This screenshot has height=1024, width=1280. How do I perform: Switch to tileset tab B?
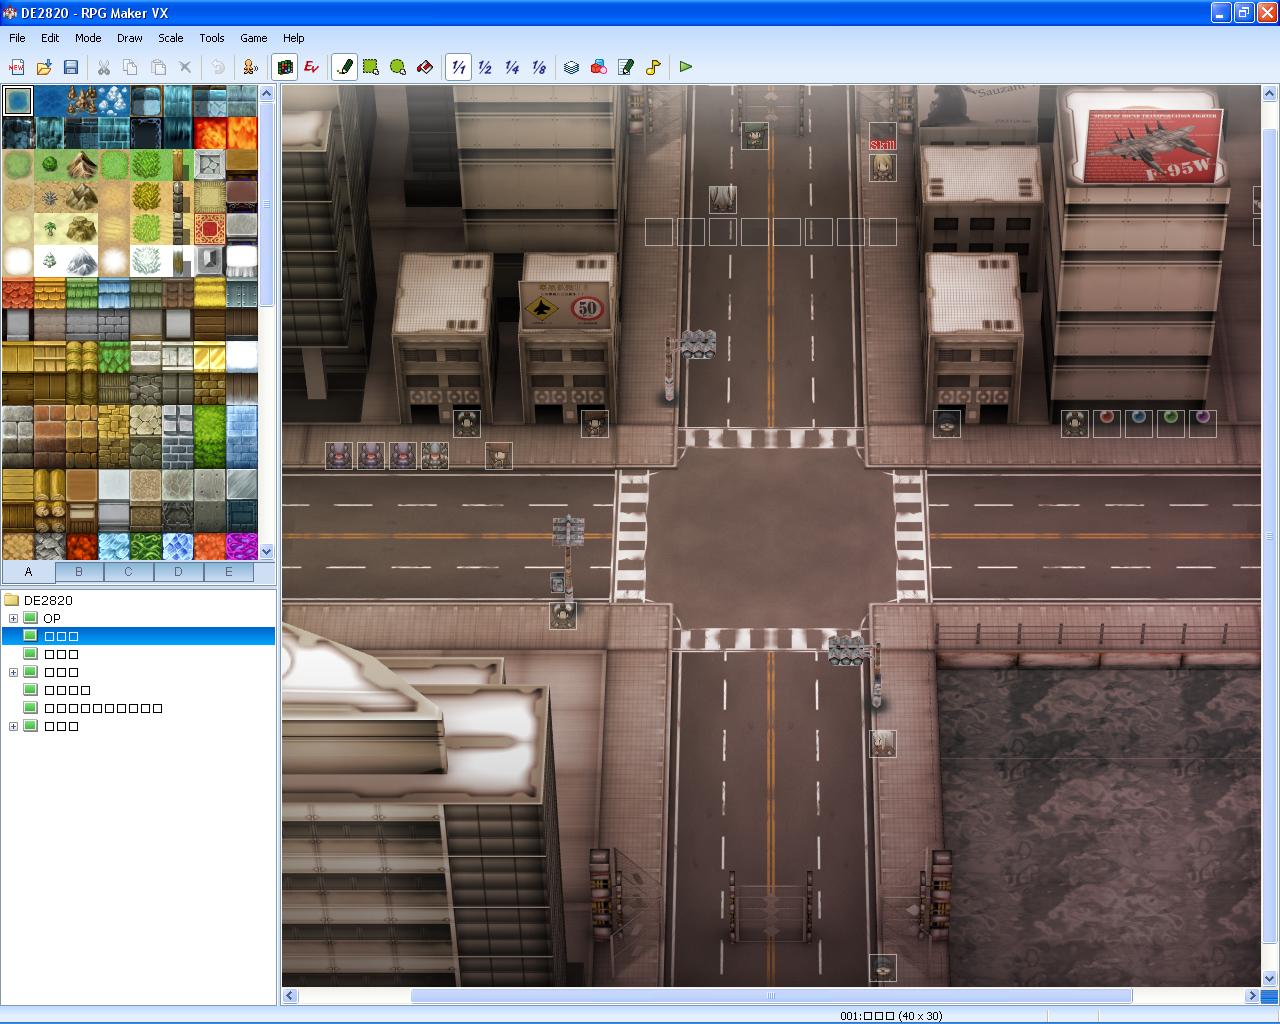click(x=79, y=572)
